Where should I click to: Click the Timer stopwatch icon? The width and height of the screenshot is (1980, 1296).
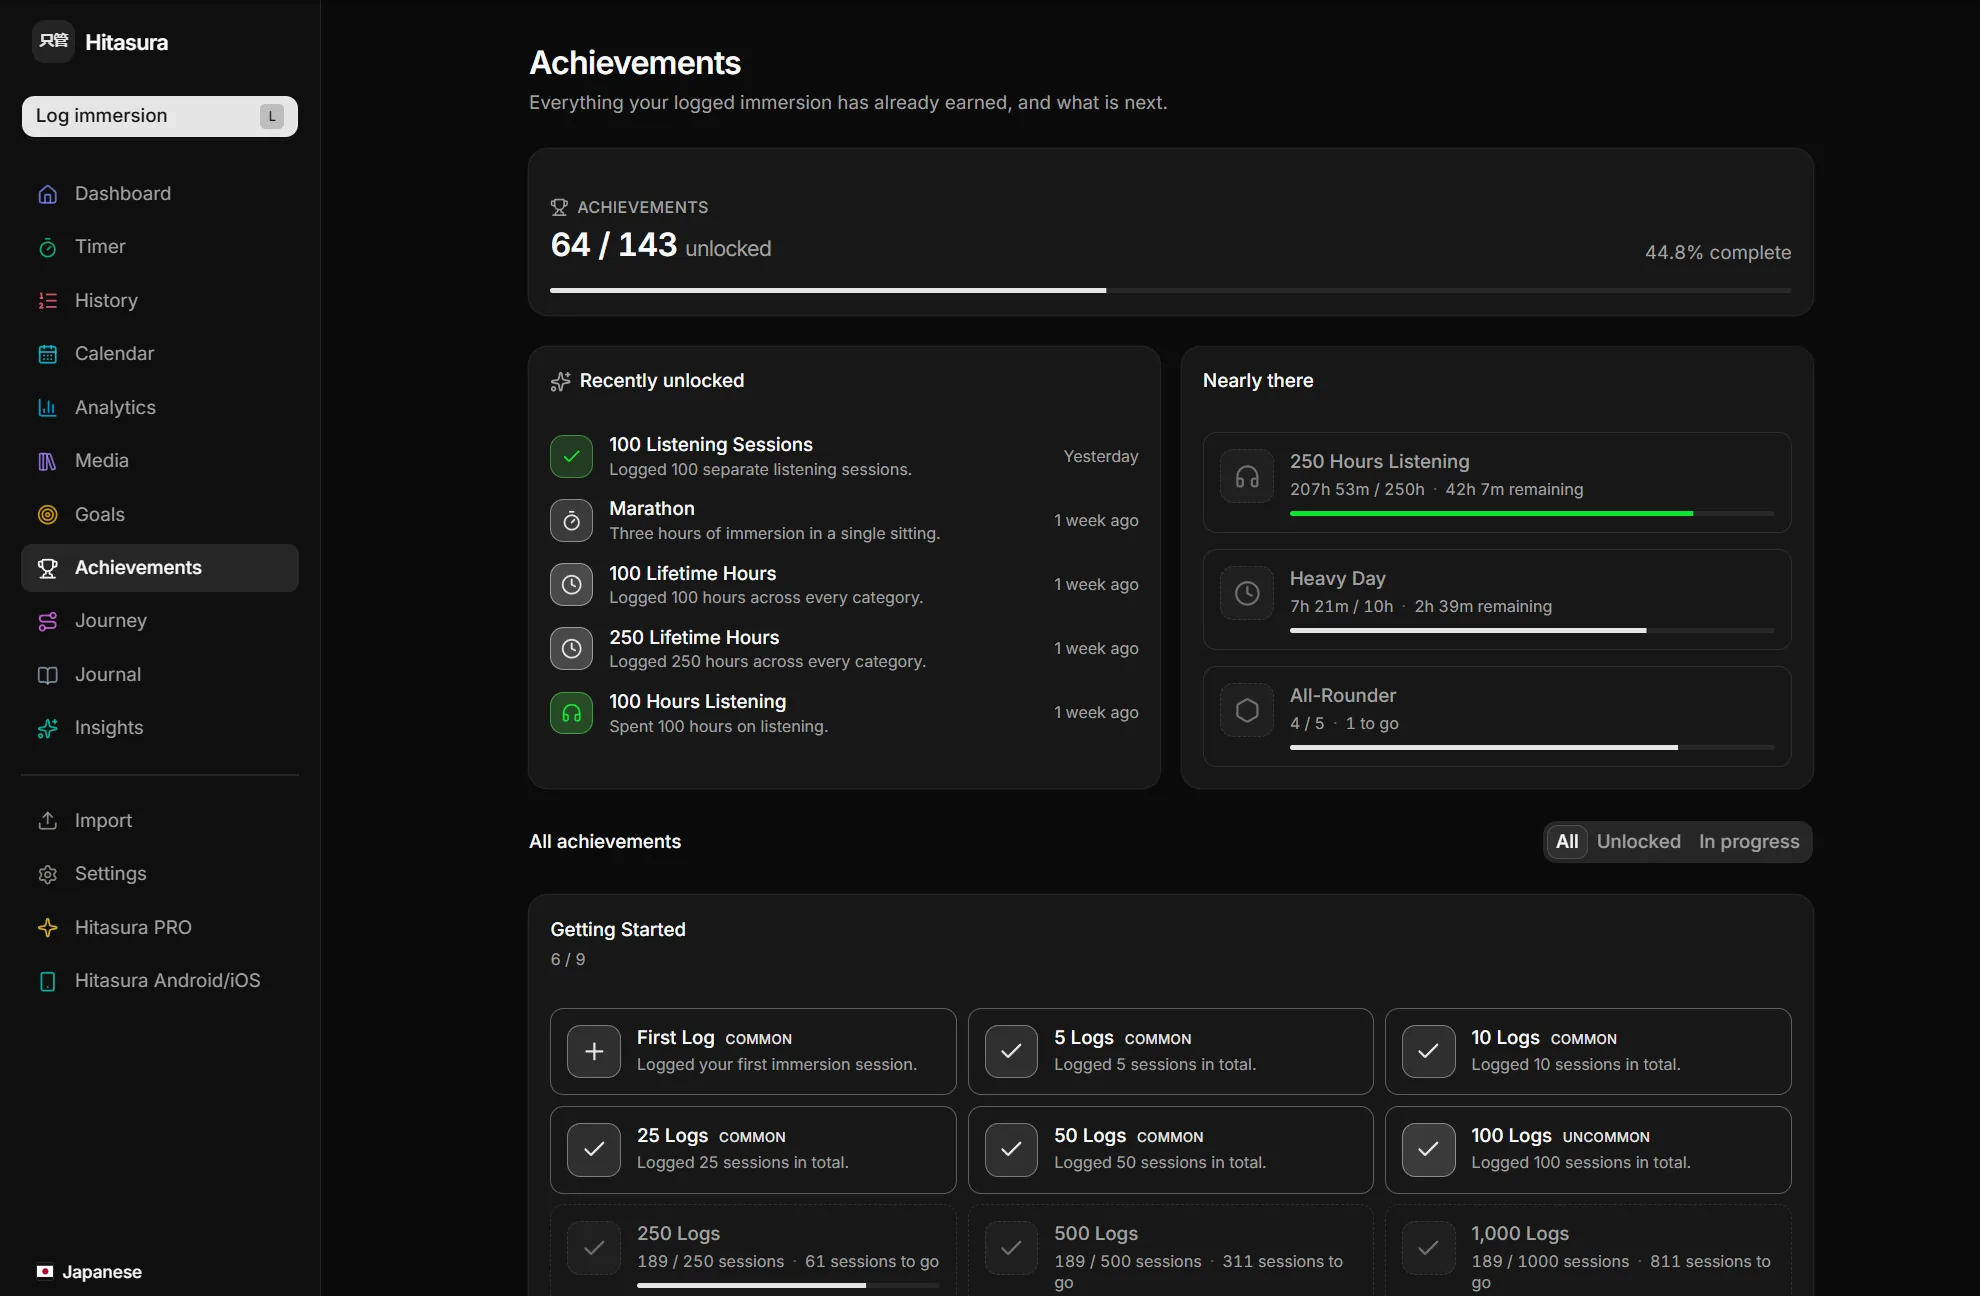click(x=47, y=247)
